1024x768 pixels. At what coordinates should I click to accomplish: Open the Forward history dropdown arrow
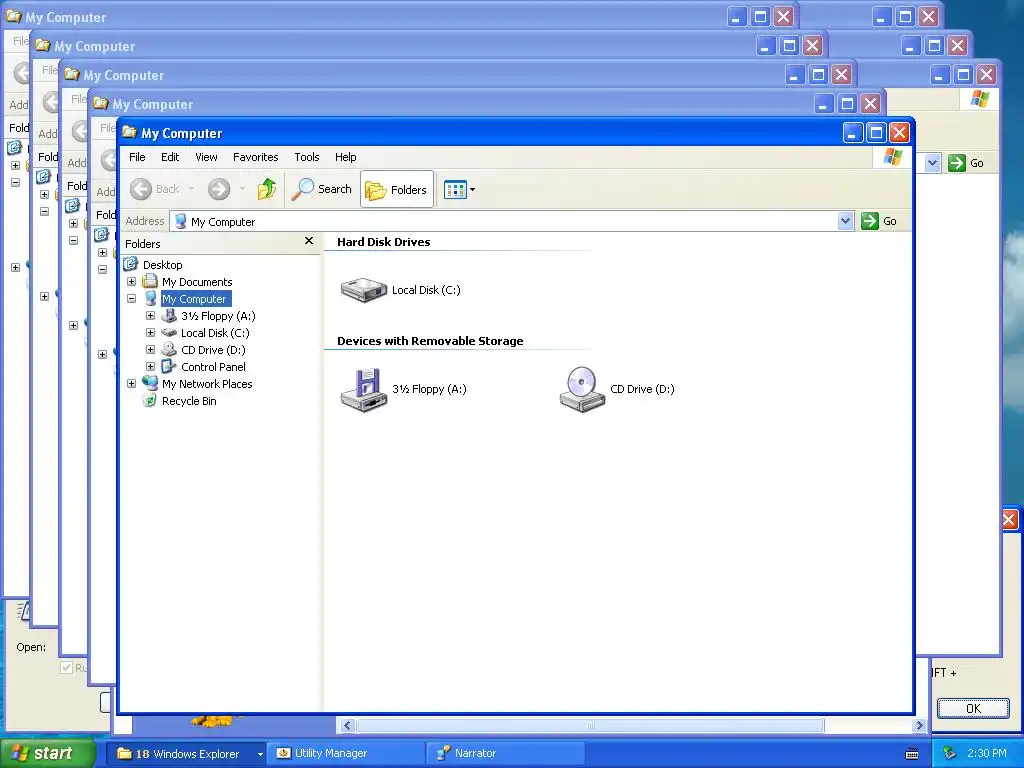tap(242, 189)
